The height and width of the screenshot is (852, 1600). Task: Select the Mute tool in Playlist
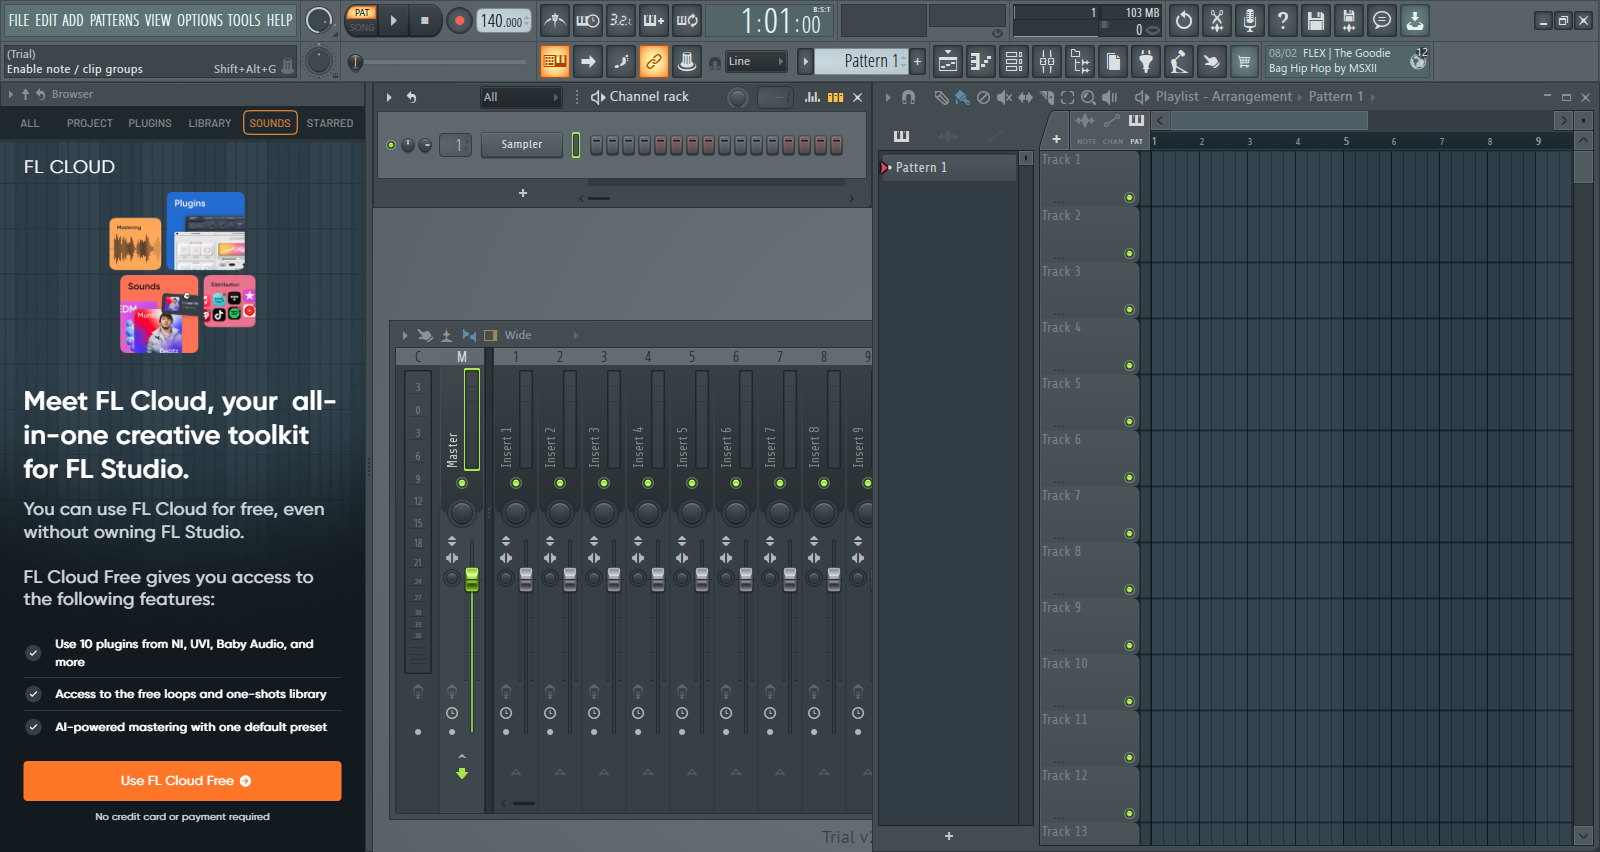pyautogui.click(x=1004, y=97)
